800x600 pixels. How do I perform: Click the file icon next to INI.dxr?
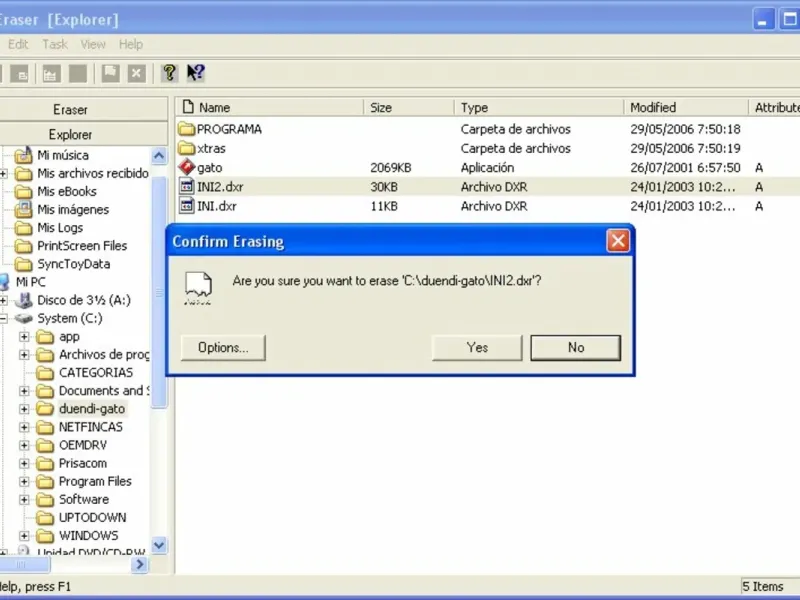tap(187, 206)
